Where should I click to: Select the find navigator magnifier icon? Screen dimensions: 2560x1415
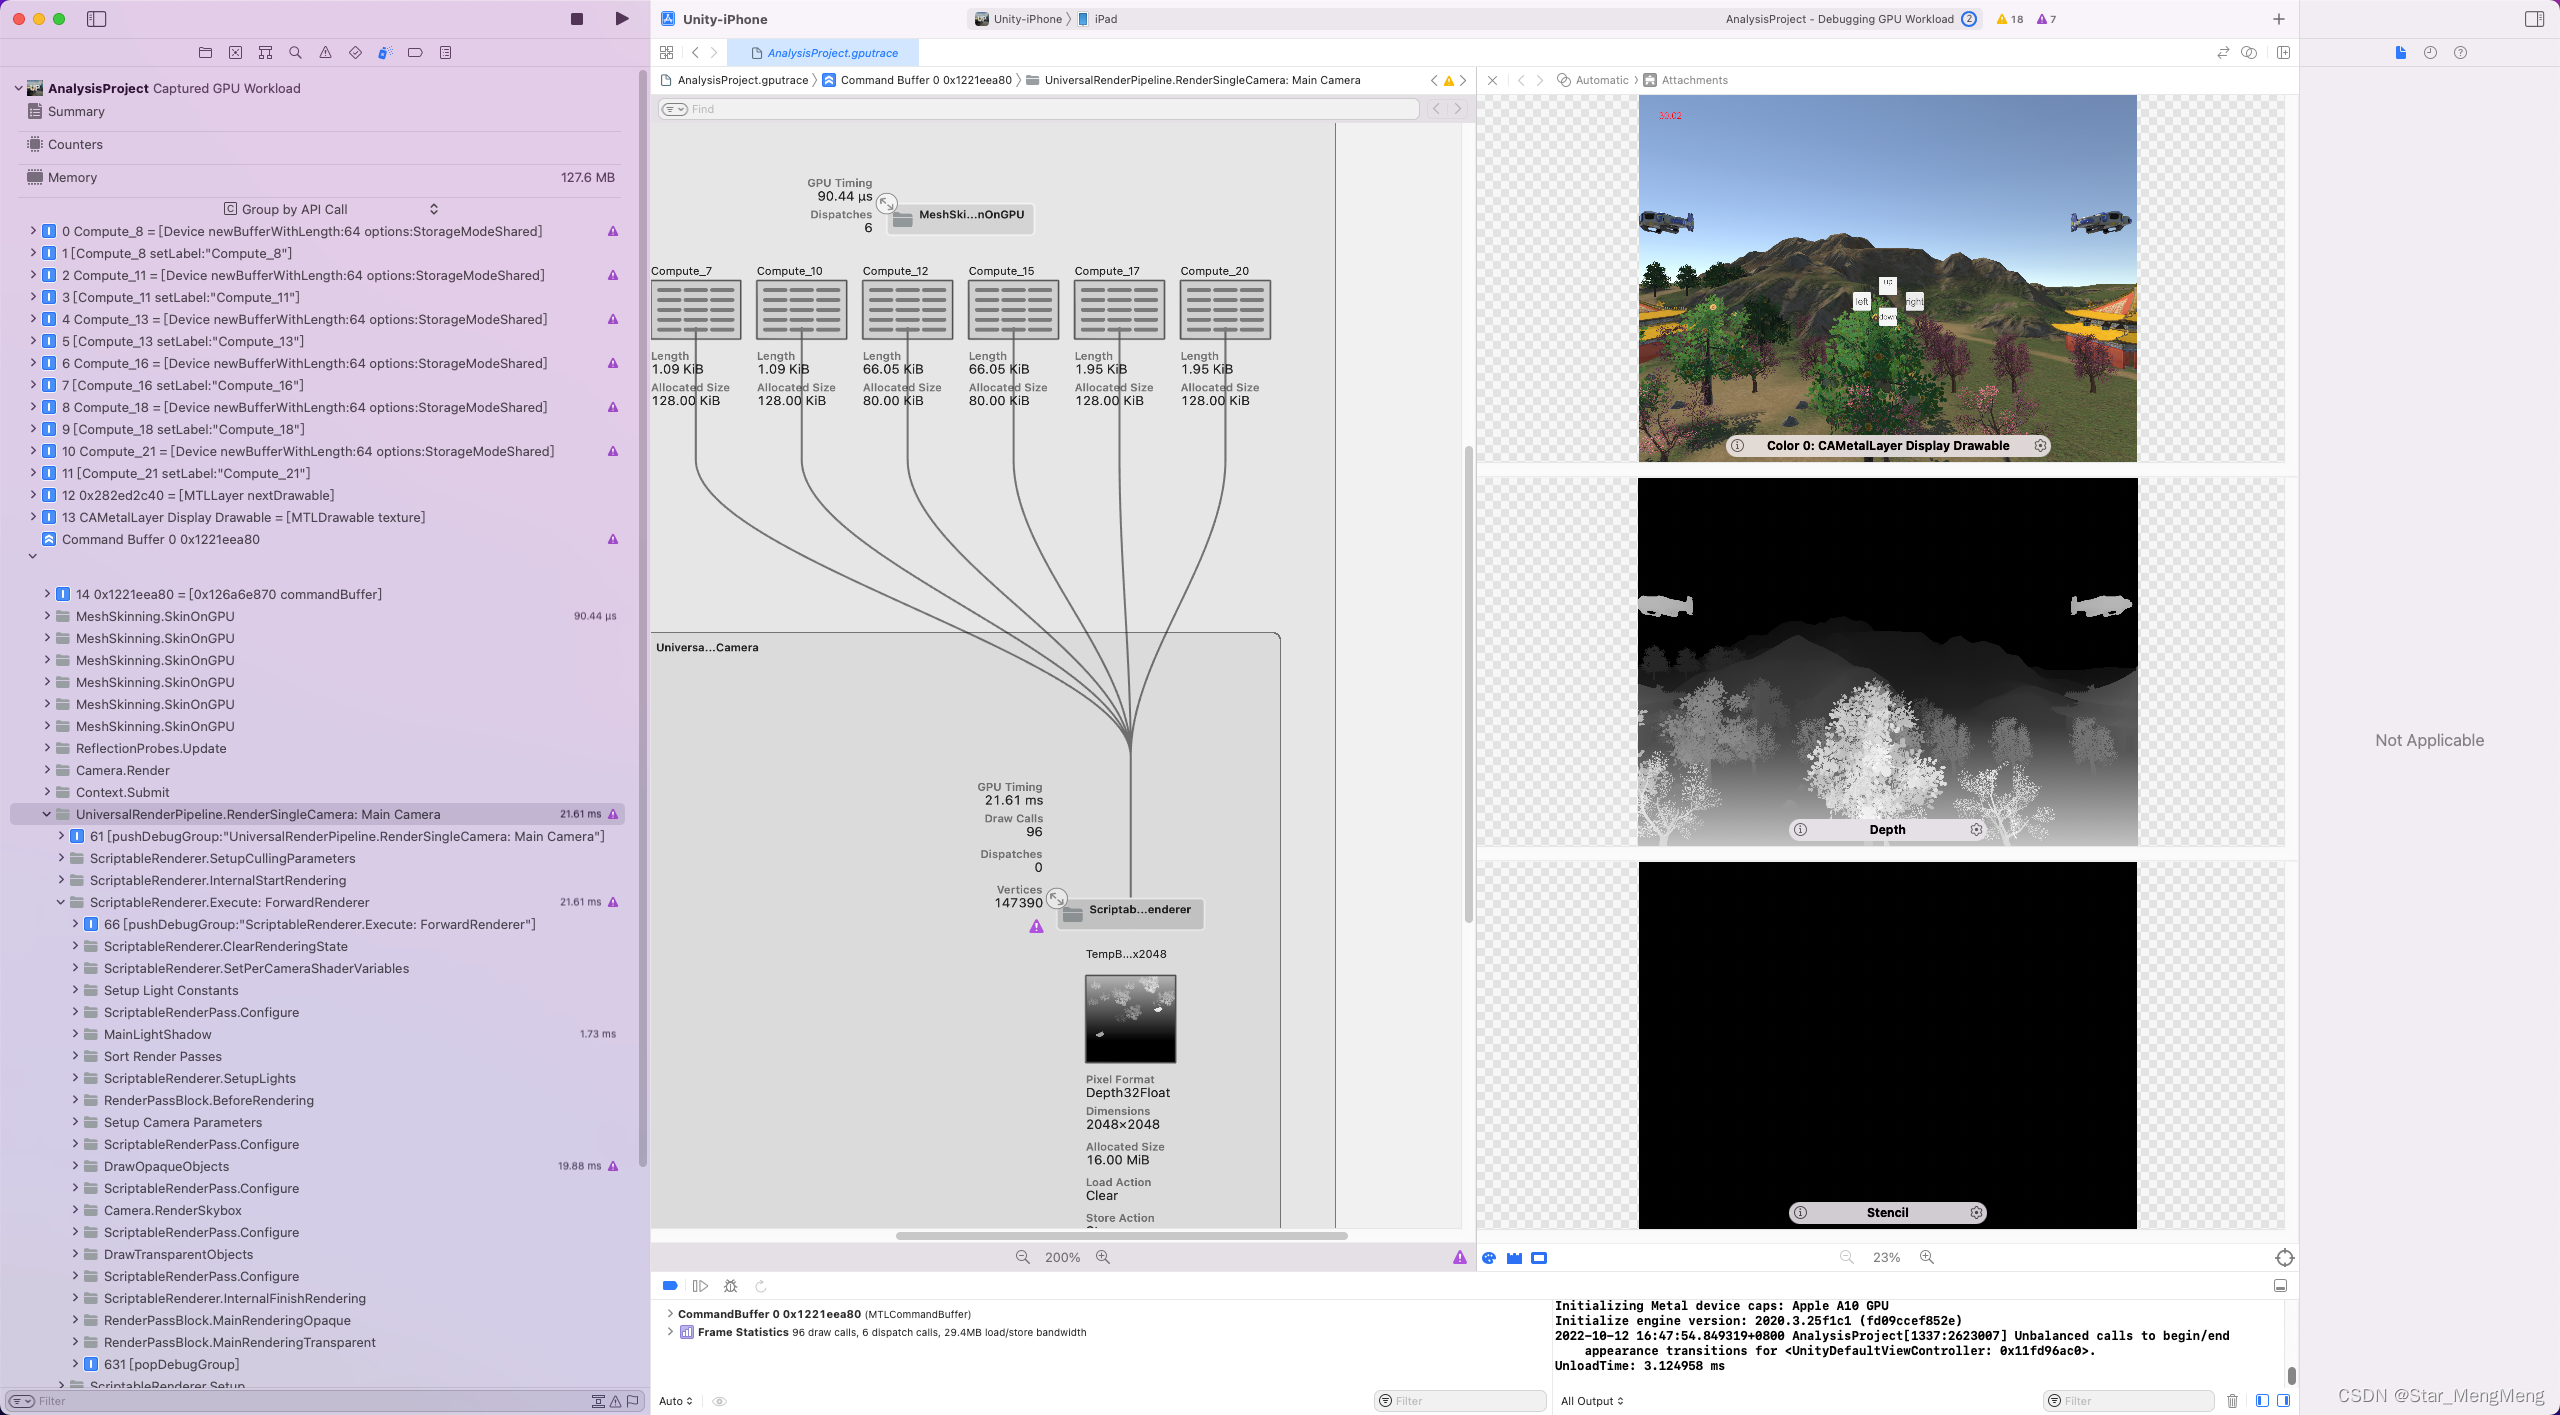click(295, 53)
